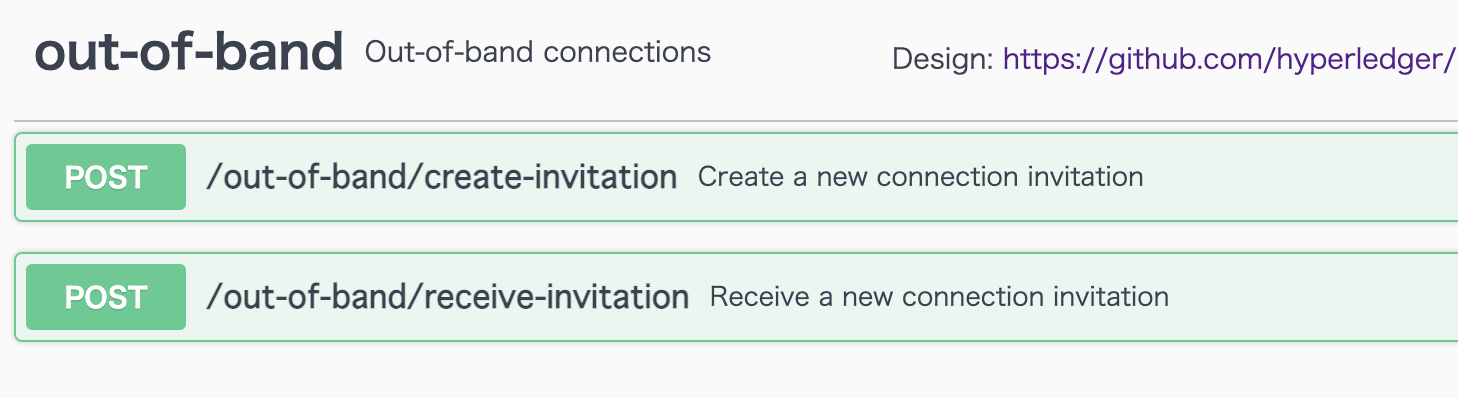Click the word 'receive-invitation' in the second path
1458x398 pixels.
coord(557,297)
